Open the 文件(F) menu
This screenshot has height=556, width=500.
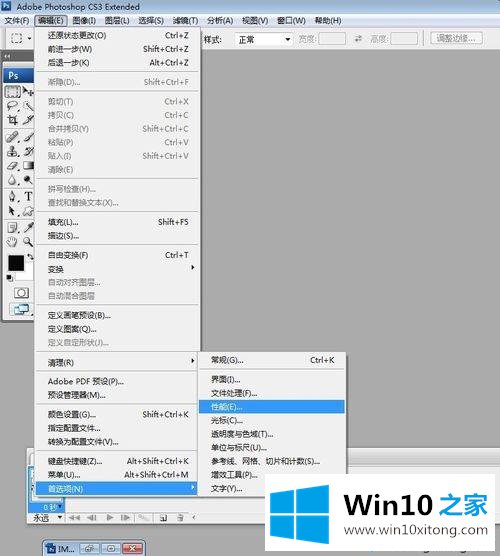click(17, 21)
